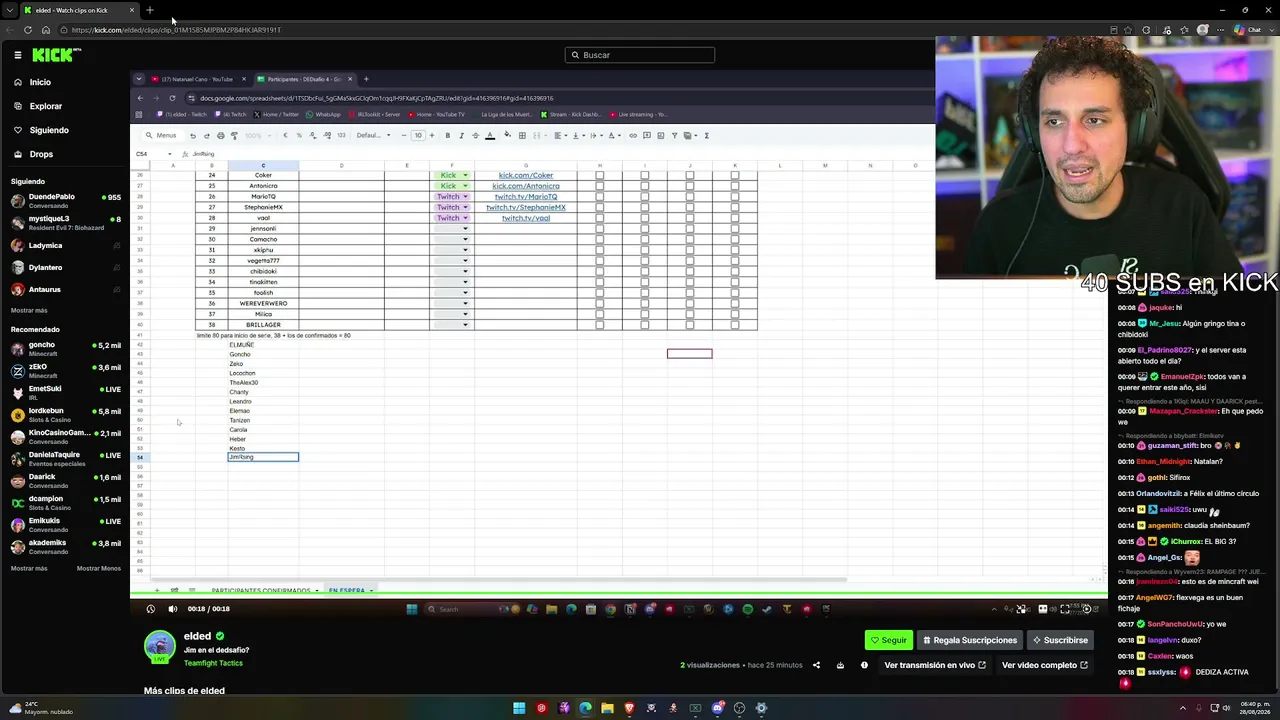Tick the column H checkbox in vaal row

[600, 218]
